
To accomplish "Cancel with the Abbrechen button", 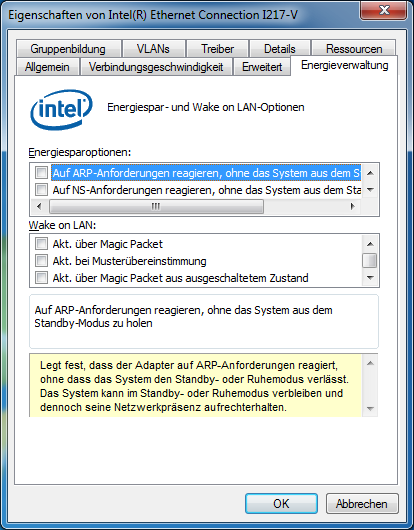I will (362, 504).
